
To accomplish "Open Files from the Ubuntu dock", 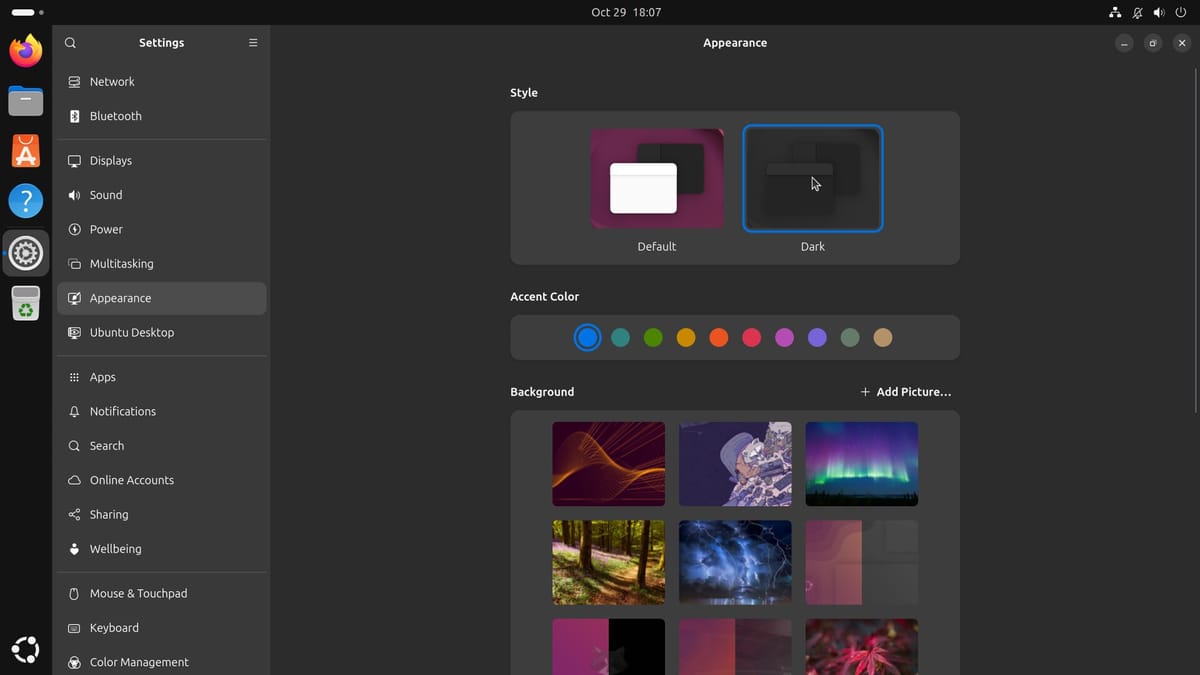I will tap(26, 101).
